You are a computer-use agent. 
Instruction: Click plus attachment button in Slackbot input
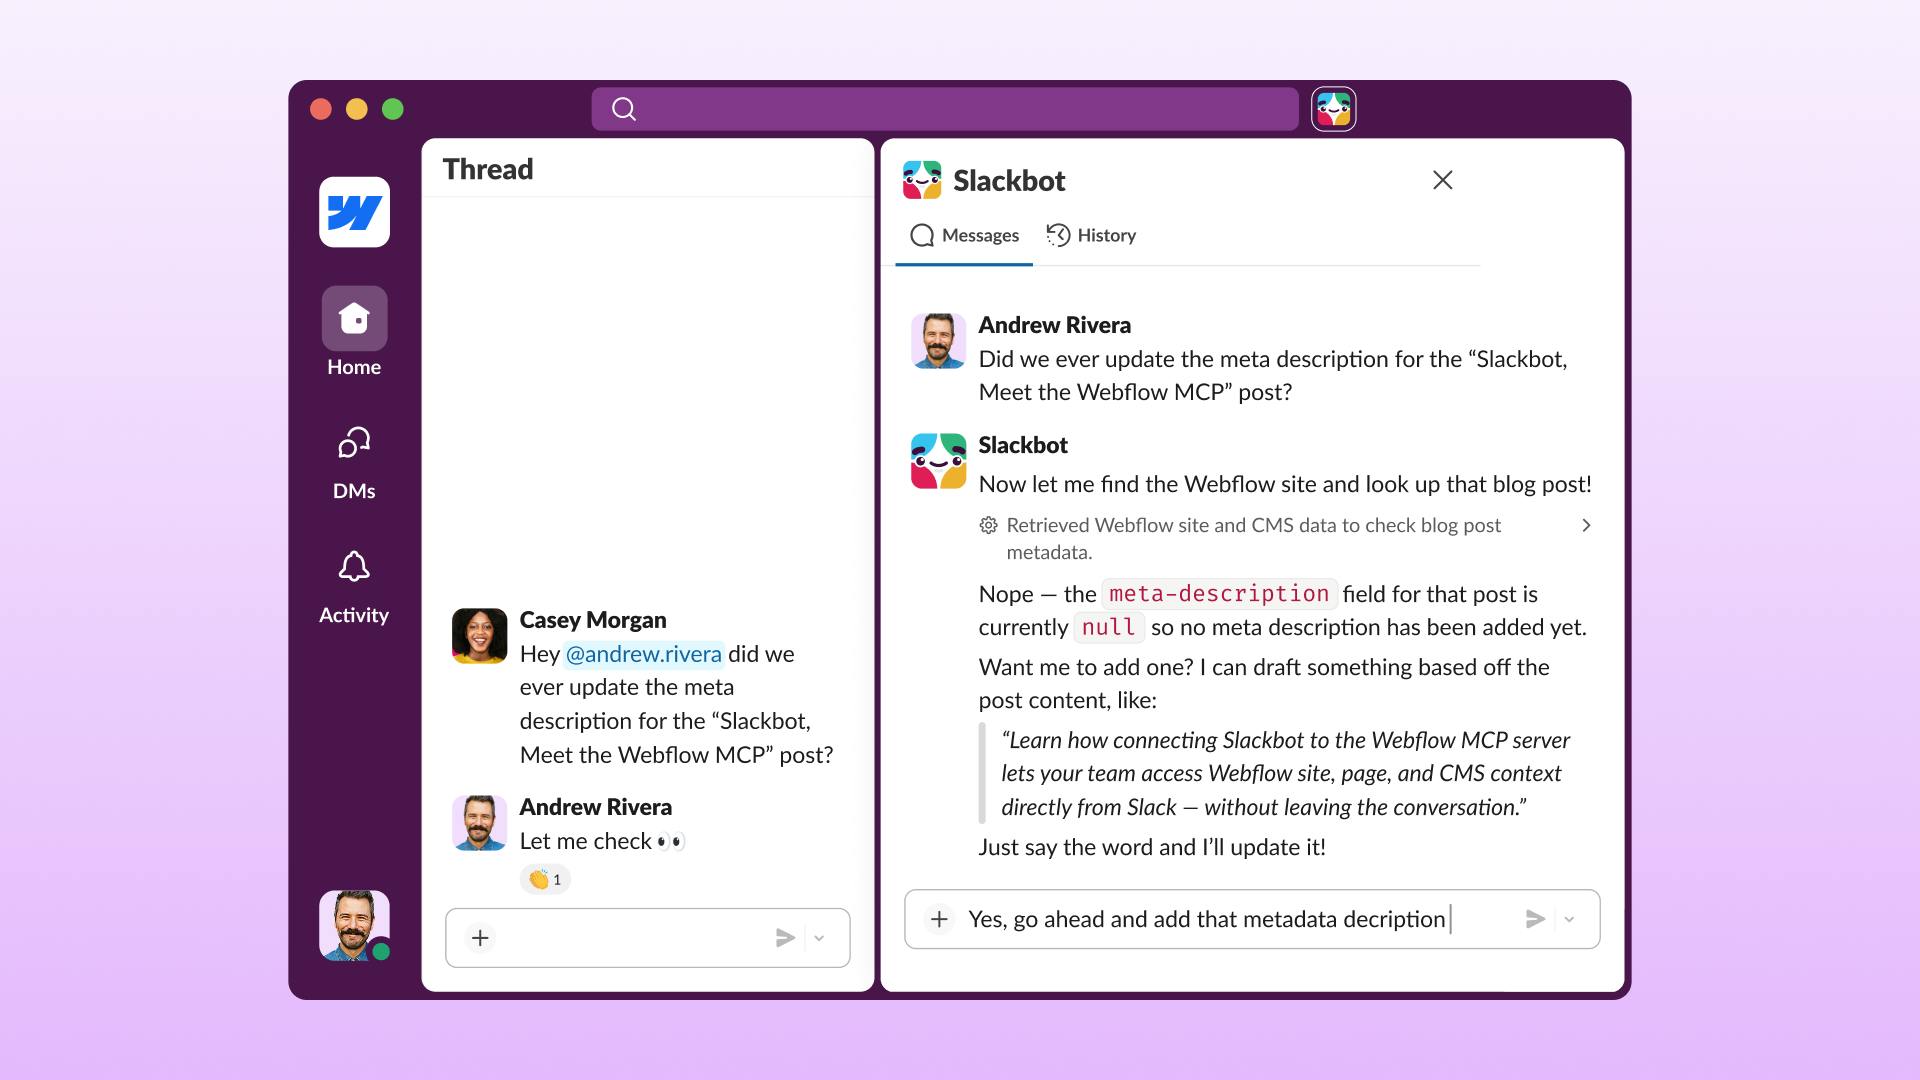939,919
